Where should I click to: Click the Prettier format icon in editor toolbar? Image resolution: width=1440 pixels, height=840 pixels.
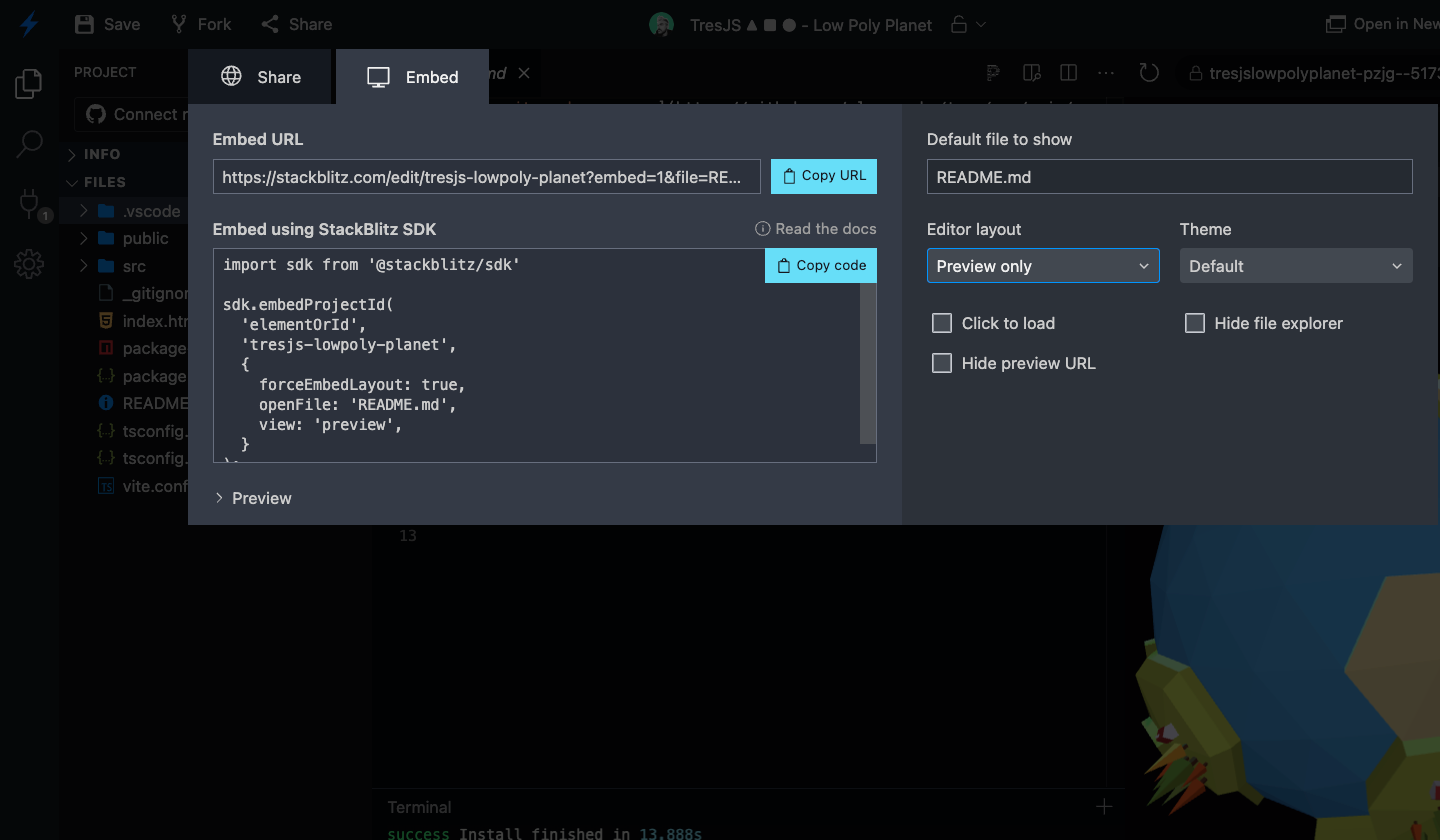pos(993,73)
